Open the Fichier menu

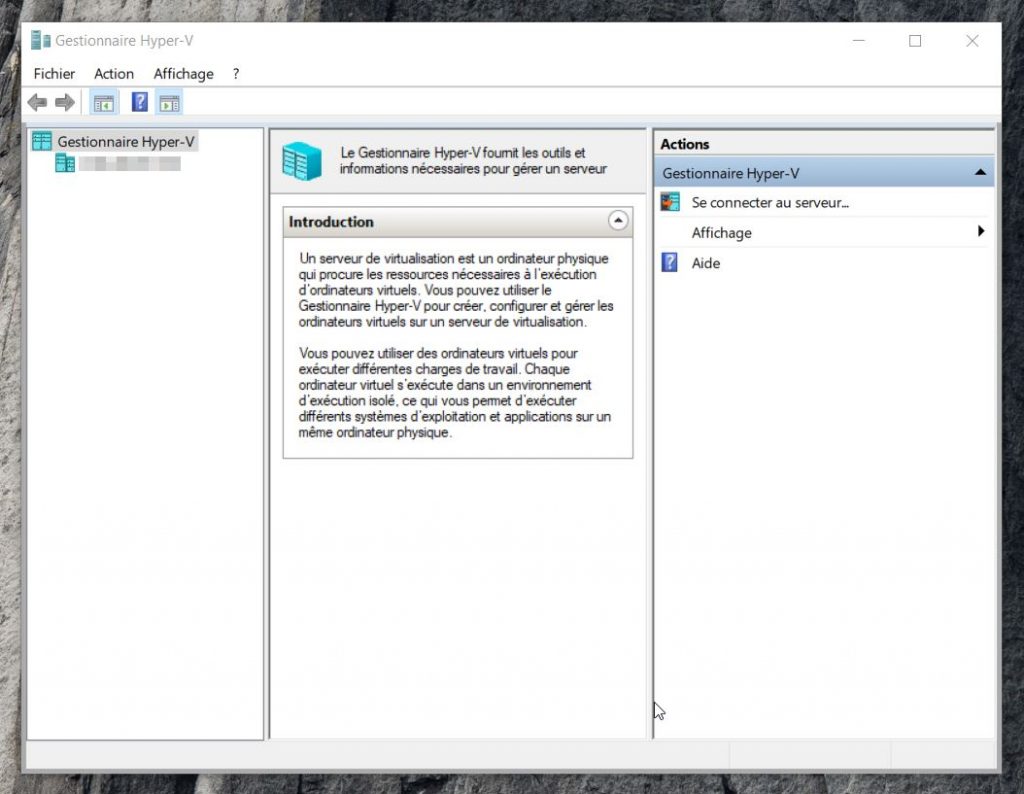(x=54, y=74)
